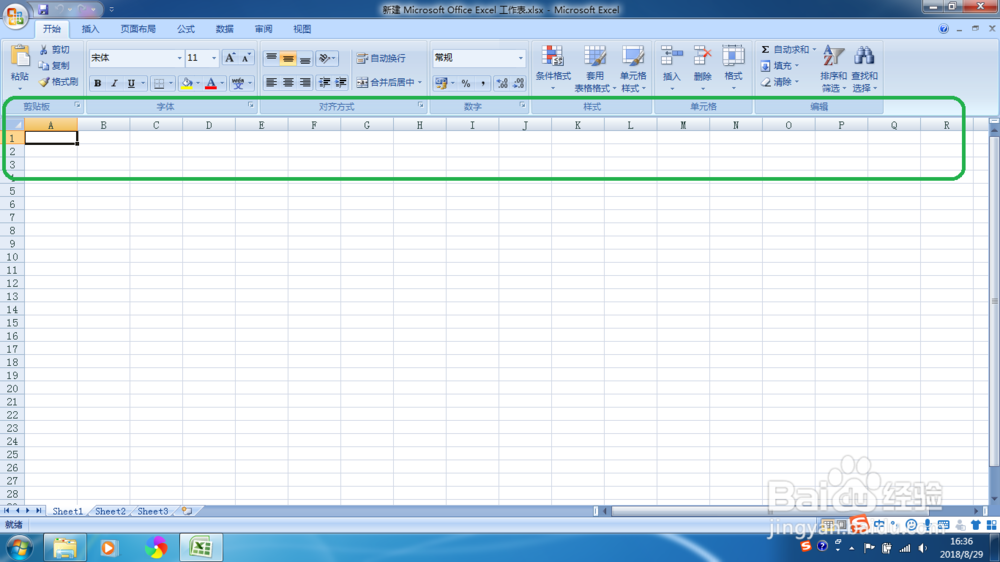This screenshot has width=1000, height=562.
Task: Align text to top icon
Action: 271,58
